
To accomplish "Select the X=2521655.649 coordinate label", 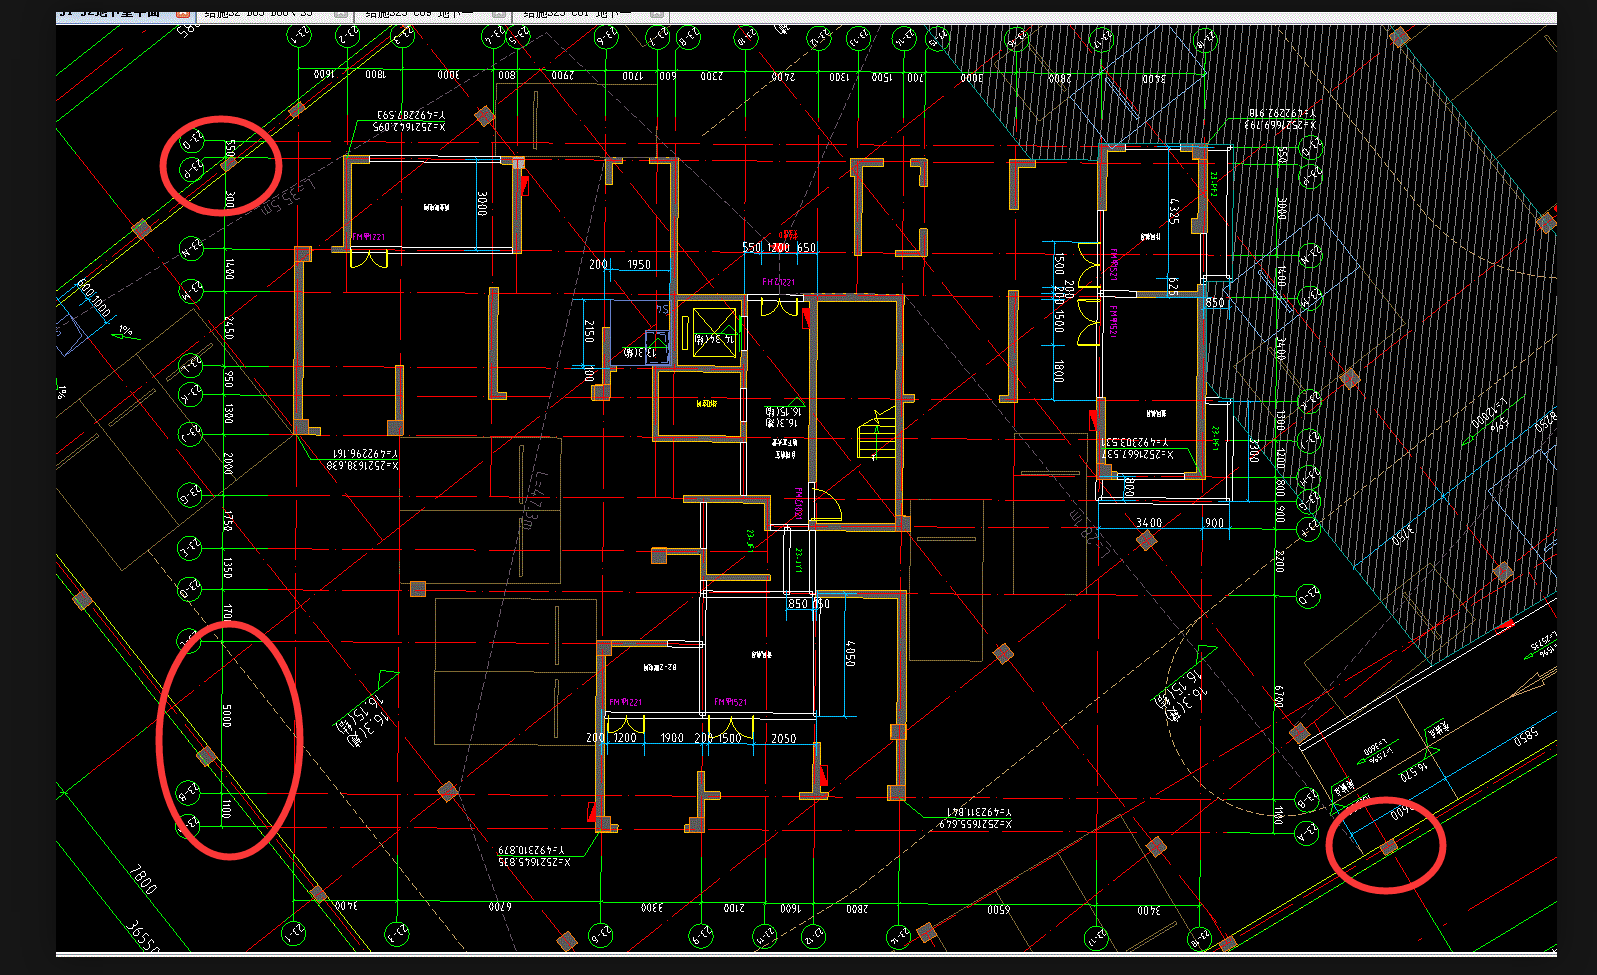I will pos(975,824).
